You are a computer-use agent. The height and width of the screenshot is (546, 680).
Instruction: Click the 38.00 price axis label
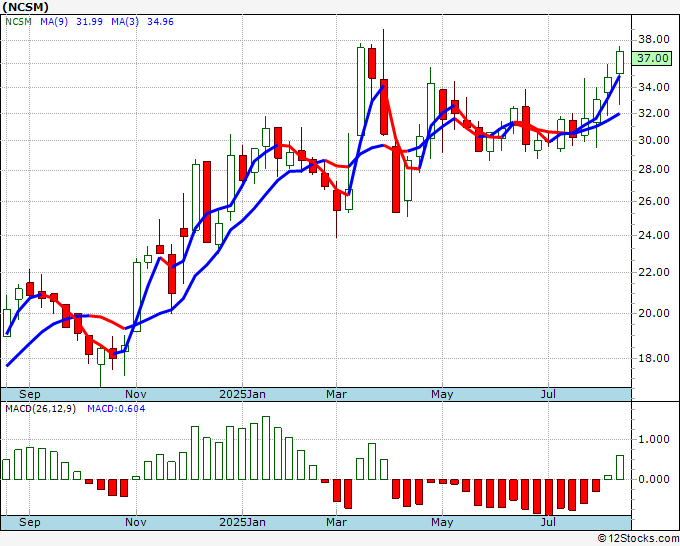pos(654,39)
